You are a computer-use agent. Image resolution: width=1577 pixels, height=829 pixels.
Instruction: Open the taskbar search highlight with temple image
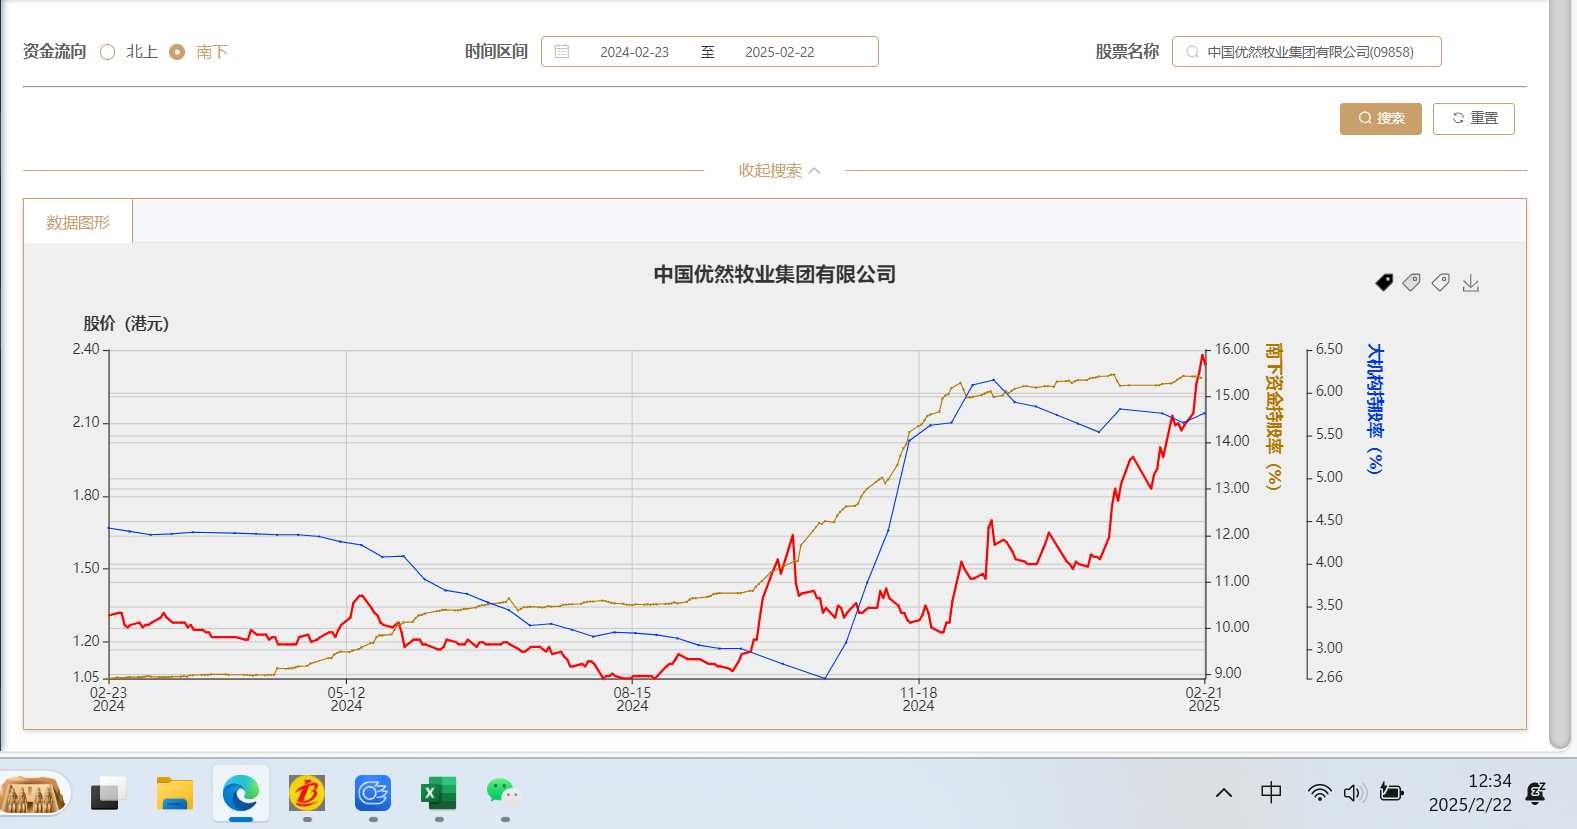point(34,794)
